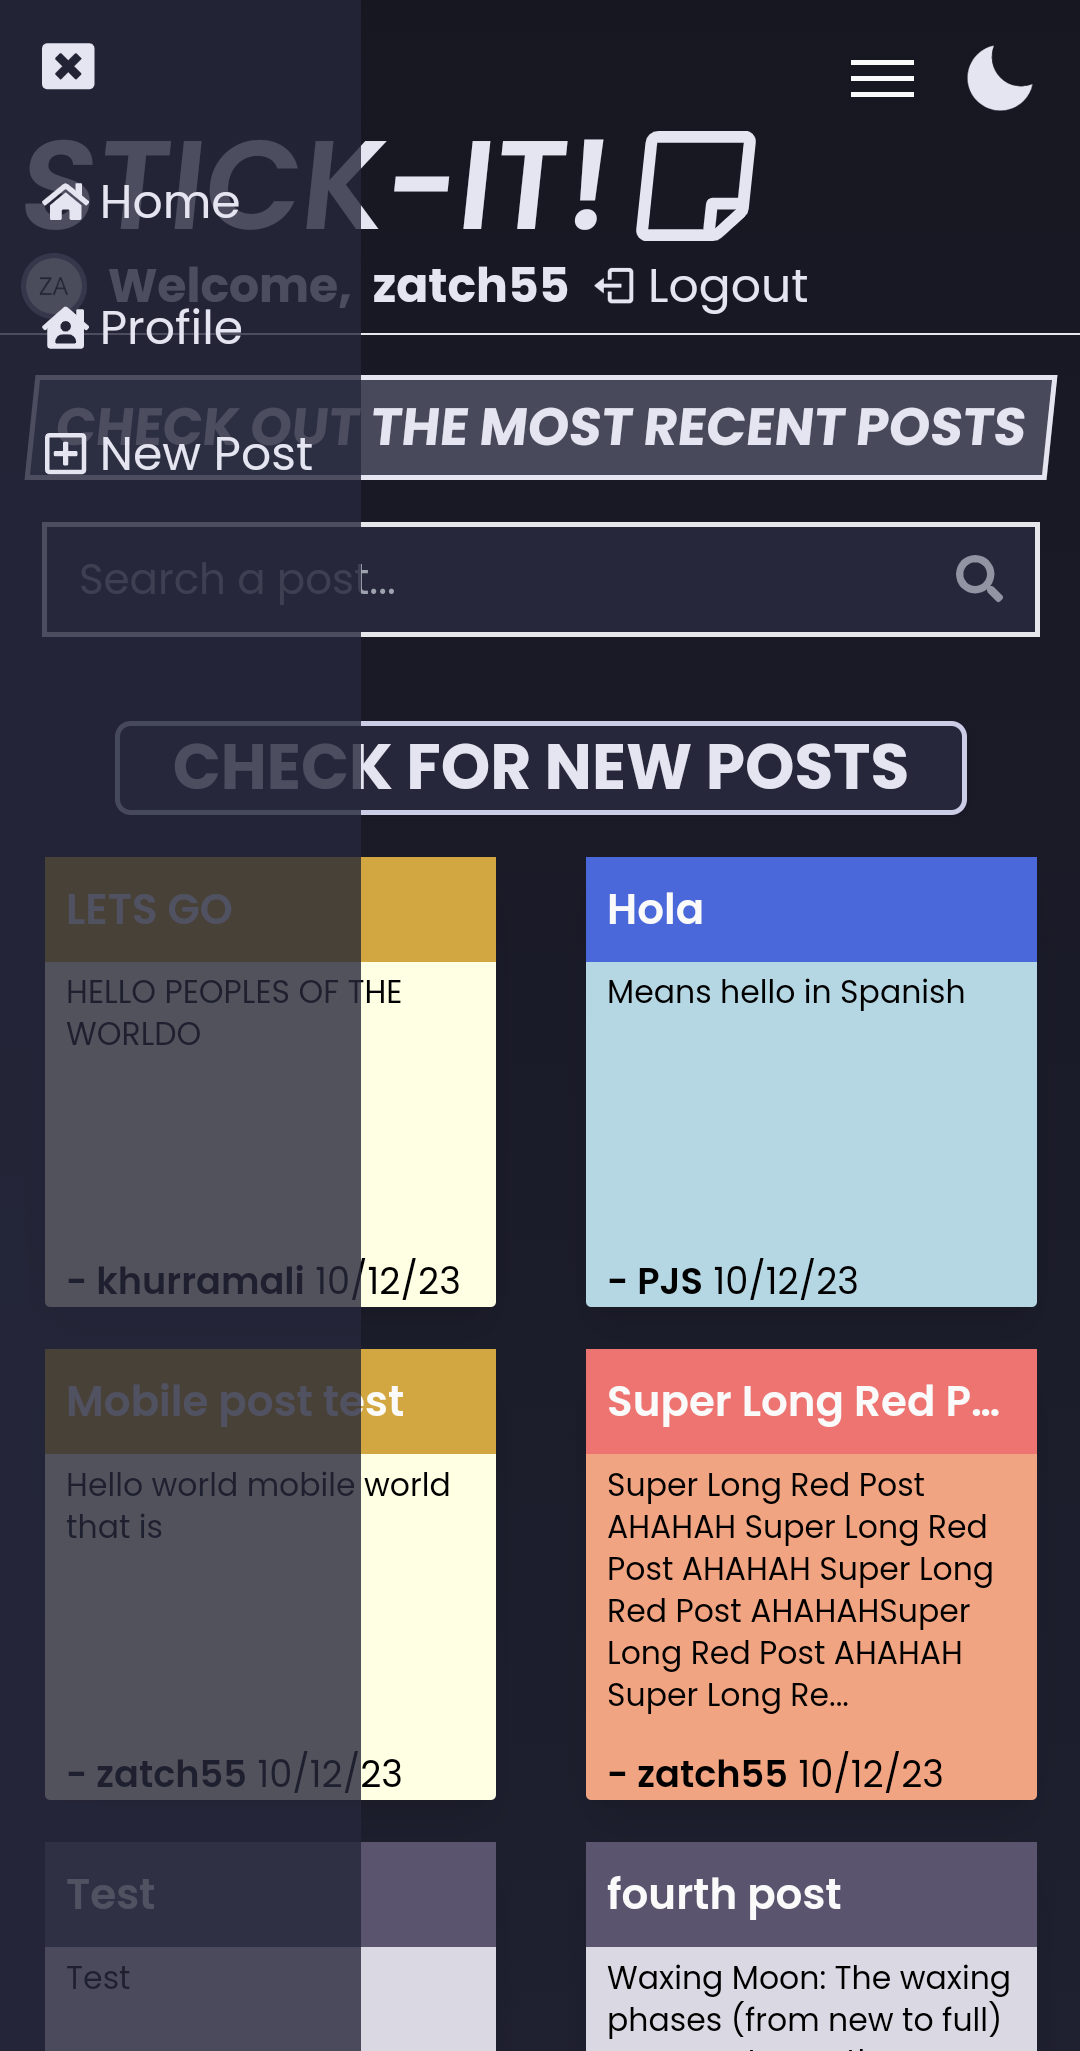Focus the Search a post field

pyautogui.click(x=541, y=579)
